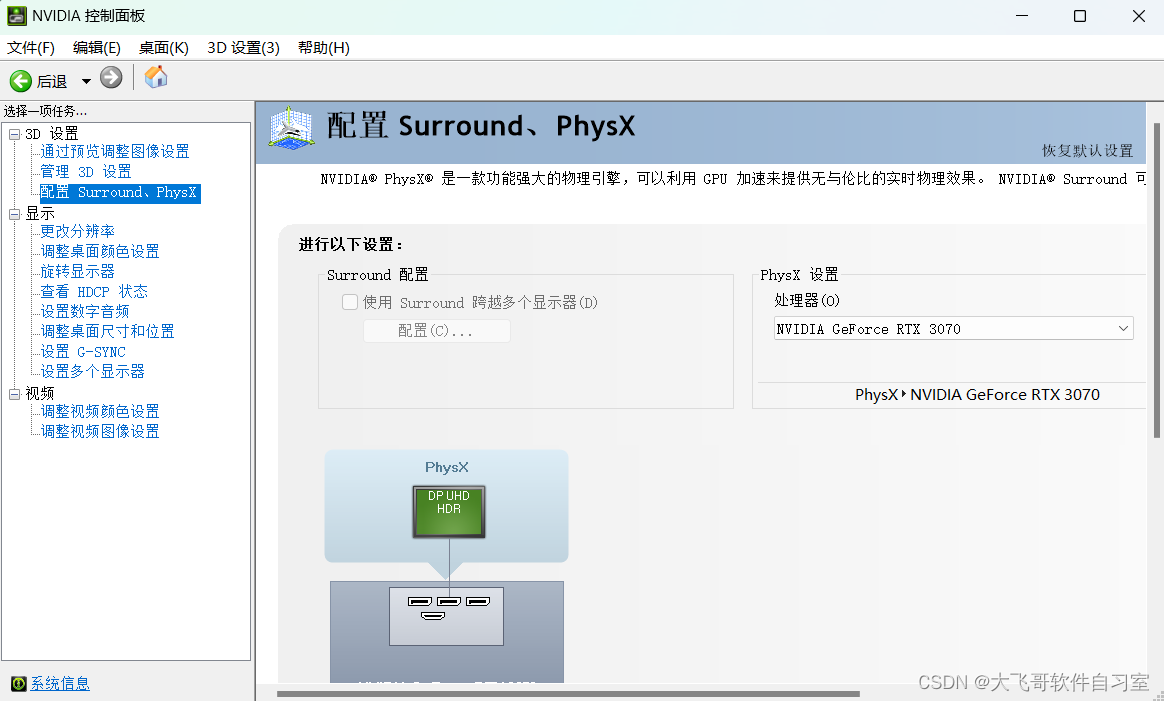1164x701 pixels.
Task: Open the 文件(F) menu
Action: 30,48
